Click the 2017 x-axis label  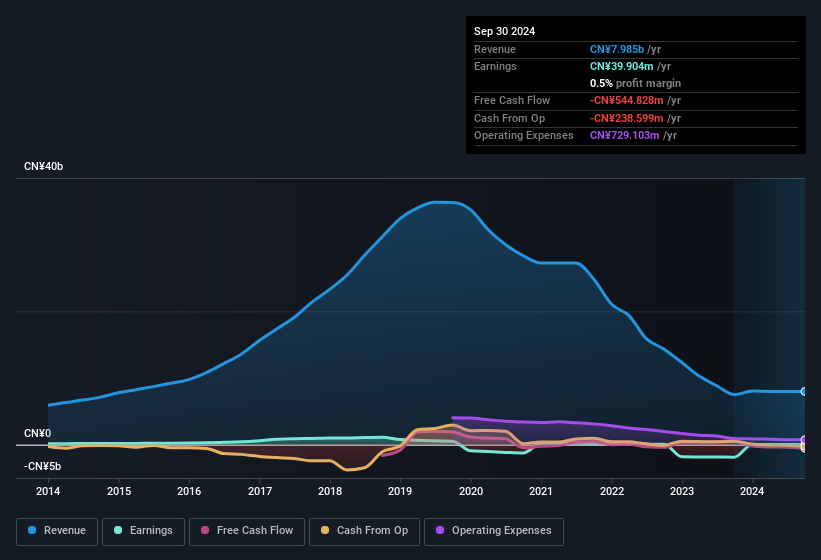pyautogui.click(x=260, y=491)
